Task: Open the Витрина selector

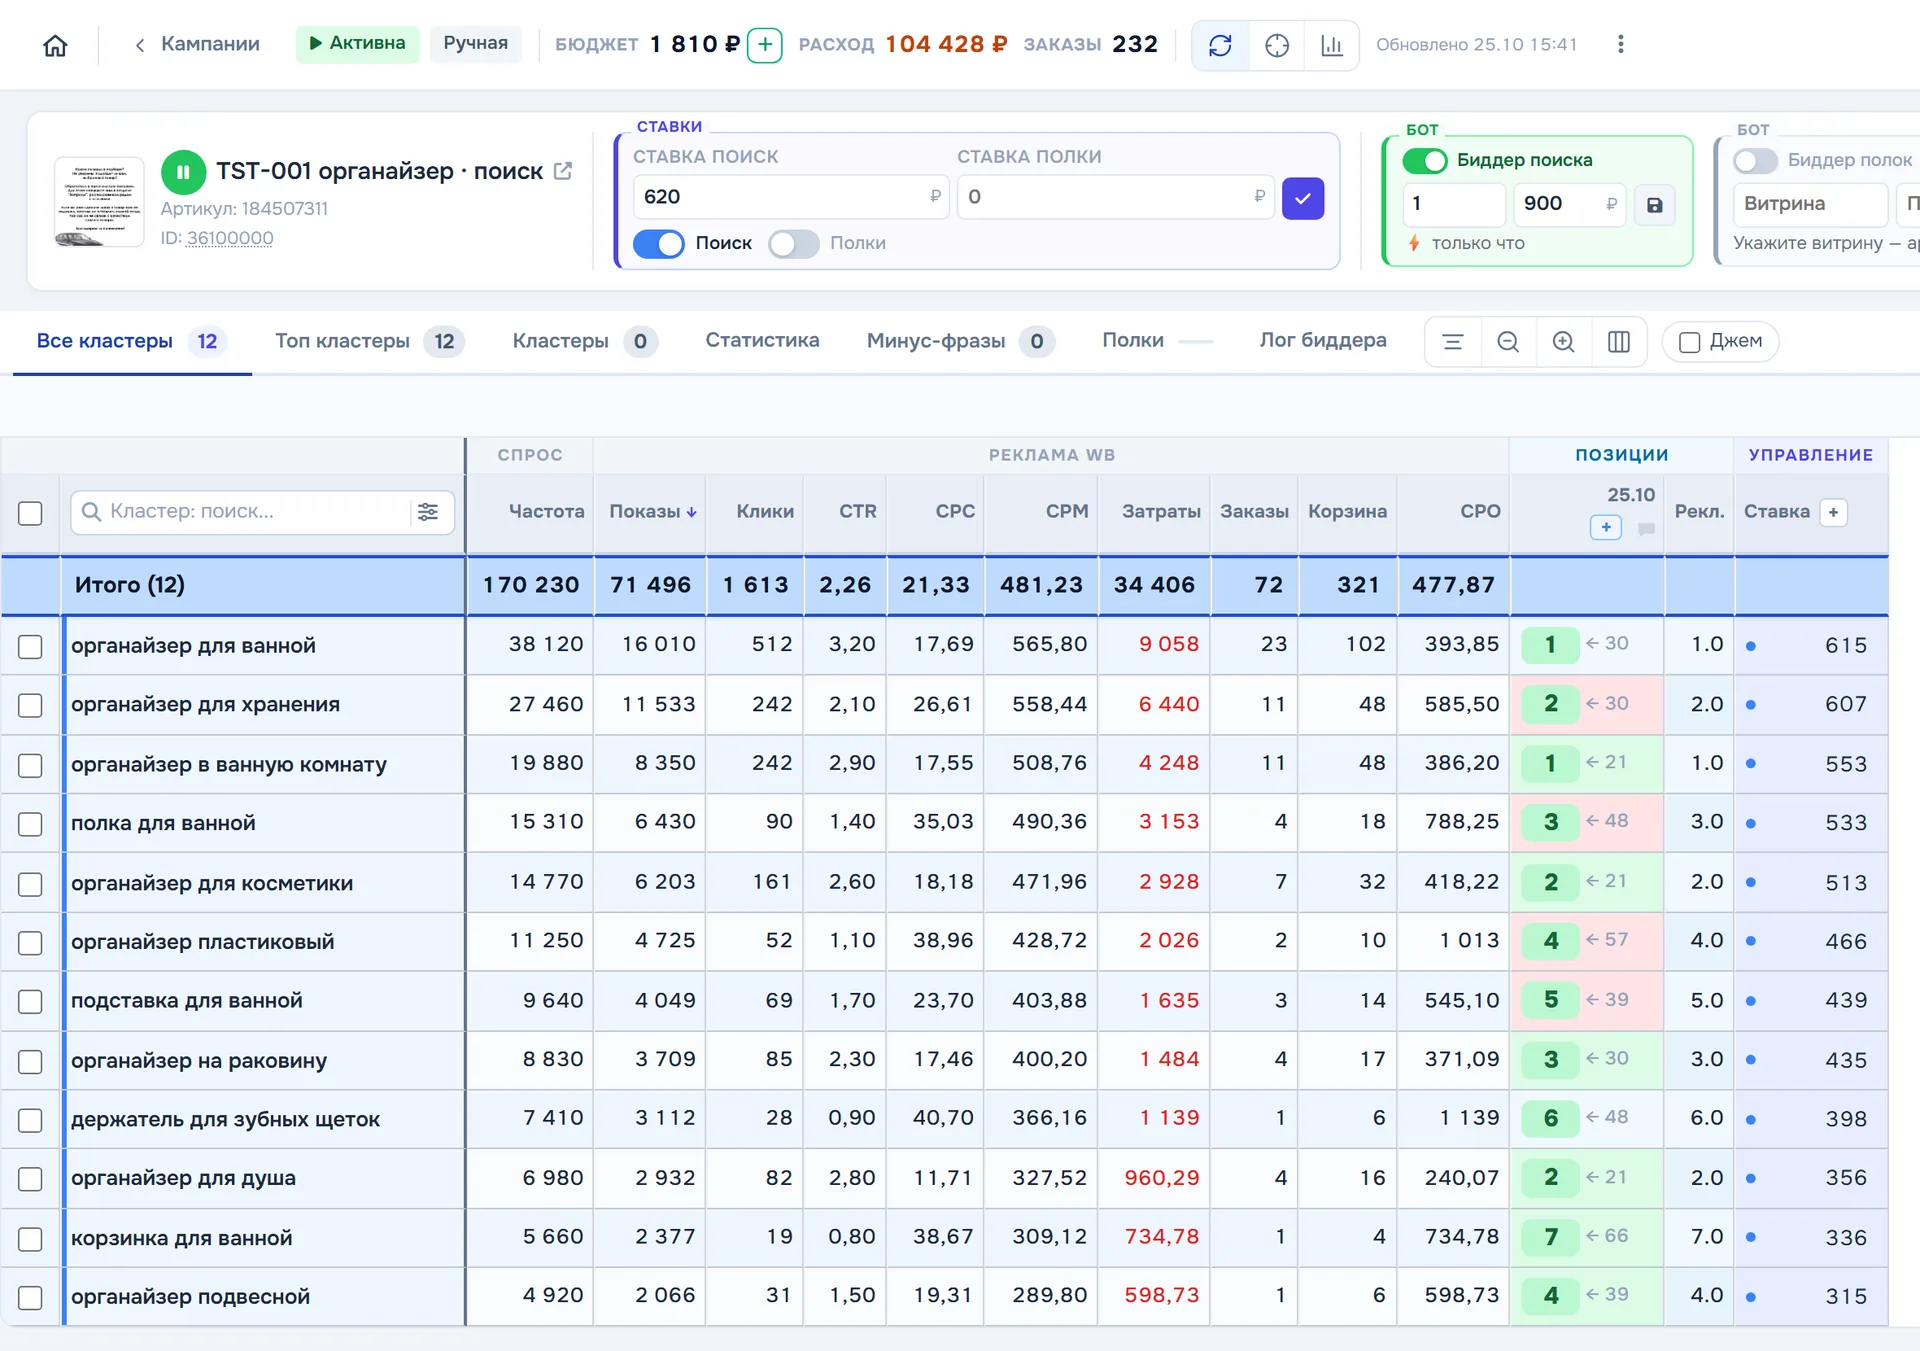Action: pos(1811,204)
